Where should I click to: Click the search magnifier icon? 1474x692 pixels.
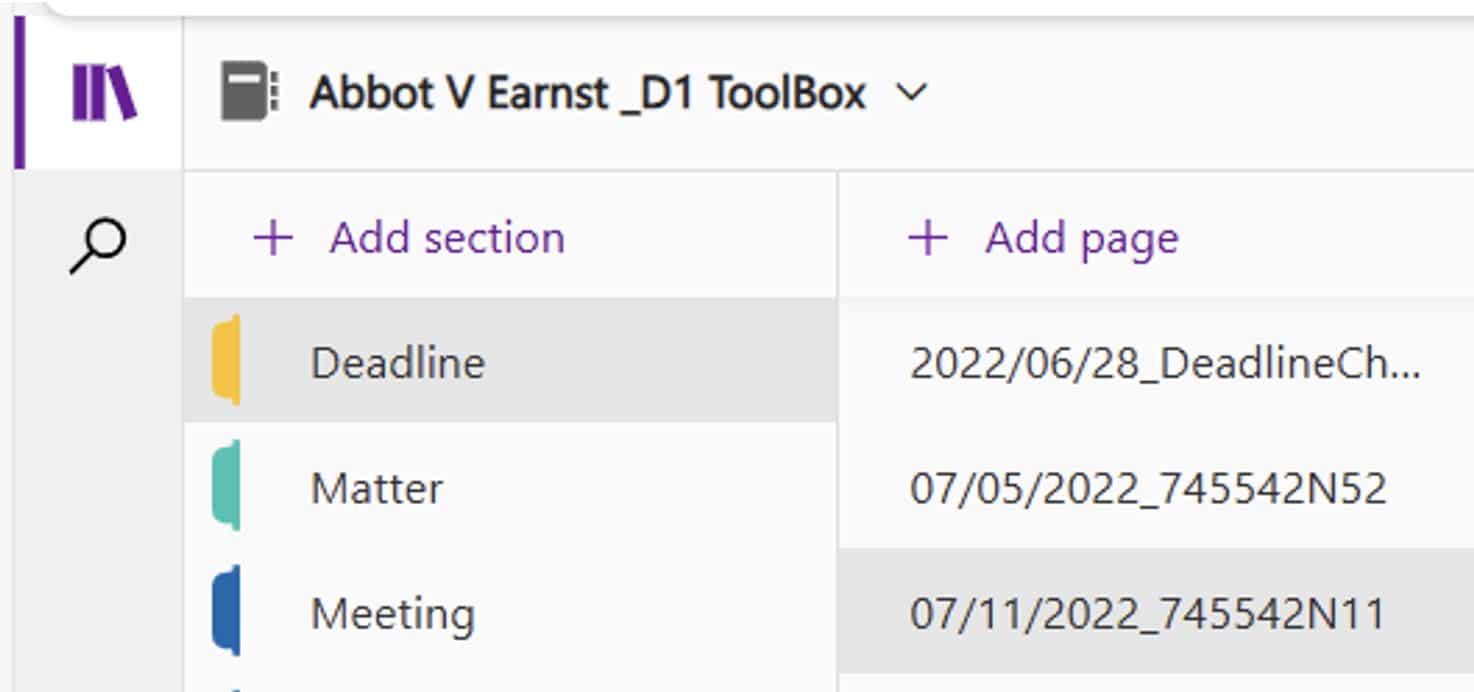(98, 246)
